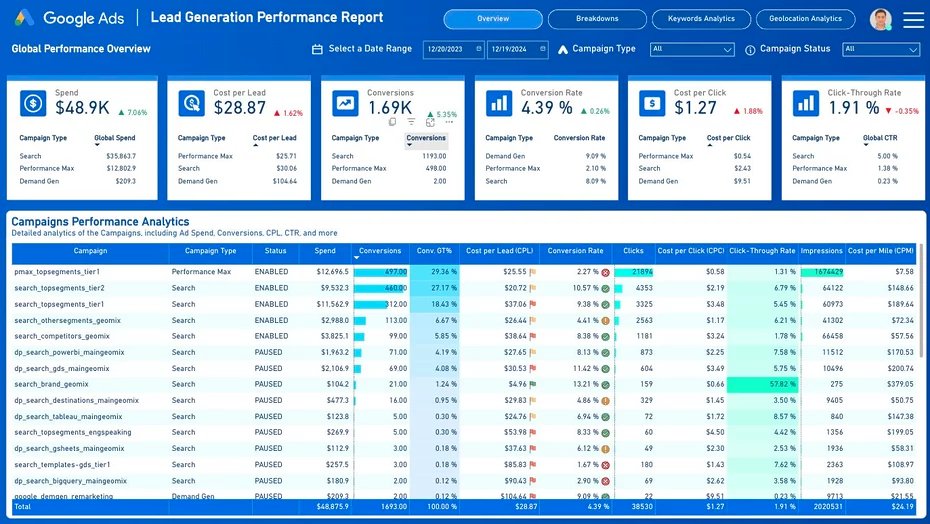The width and height of the screenshot is (930, 524).
Task: Click the calendar icon beside Select a Date Range
Action: click(317, 49)
